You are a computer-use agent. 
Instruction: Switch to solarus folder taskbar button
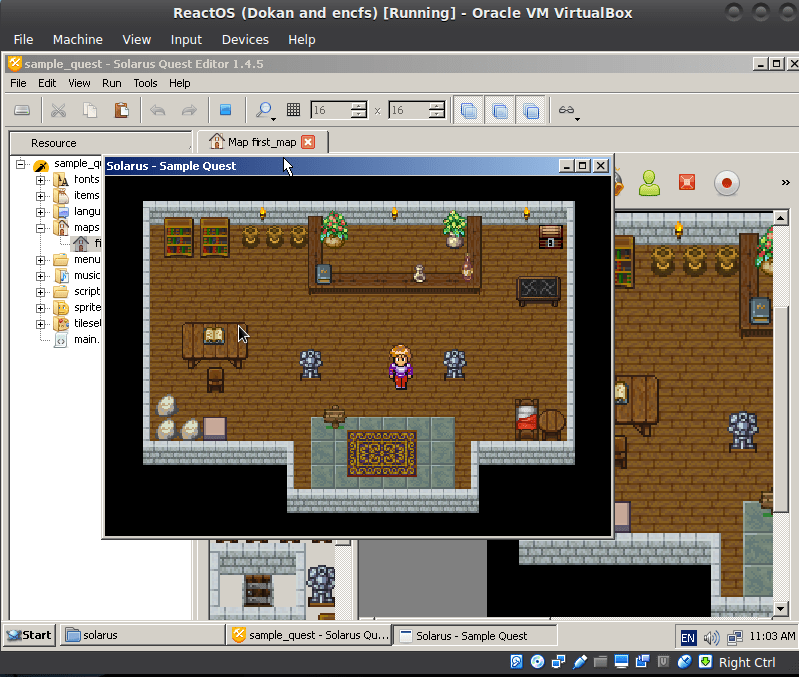point(143,635)
